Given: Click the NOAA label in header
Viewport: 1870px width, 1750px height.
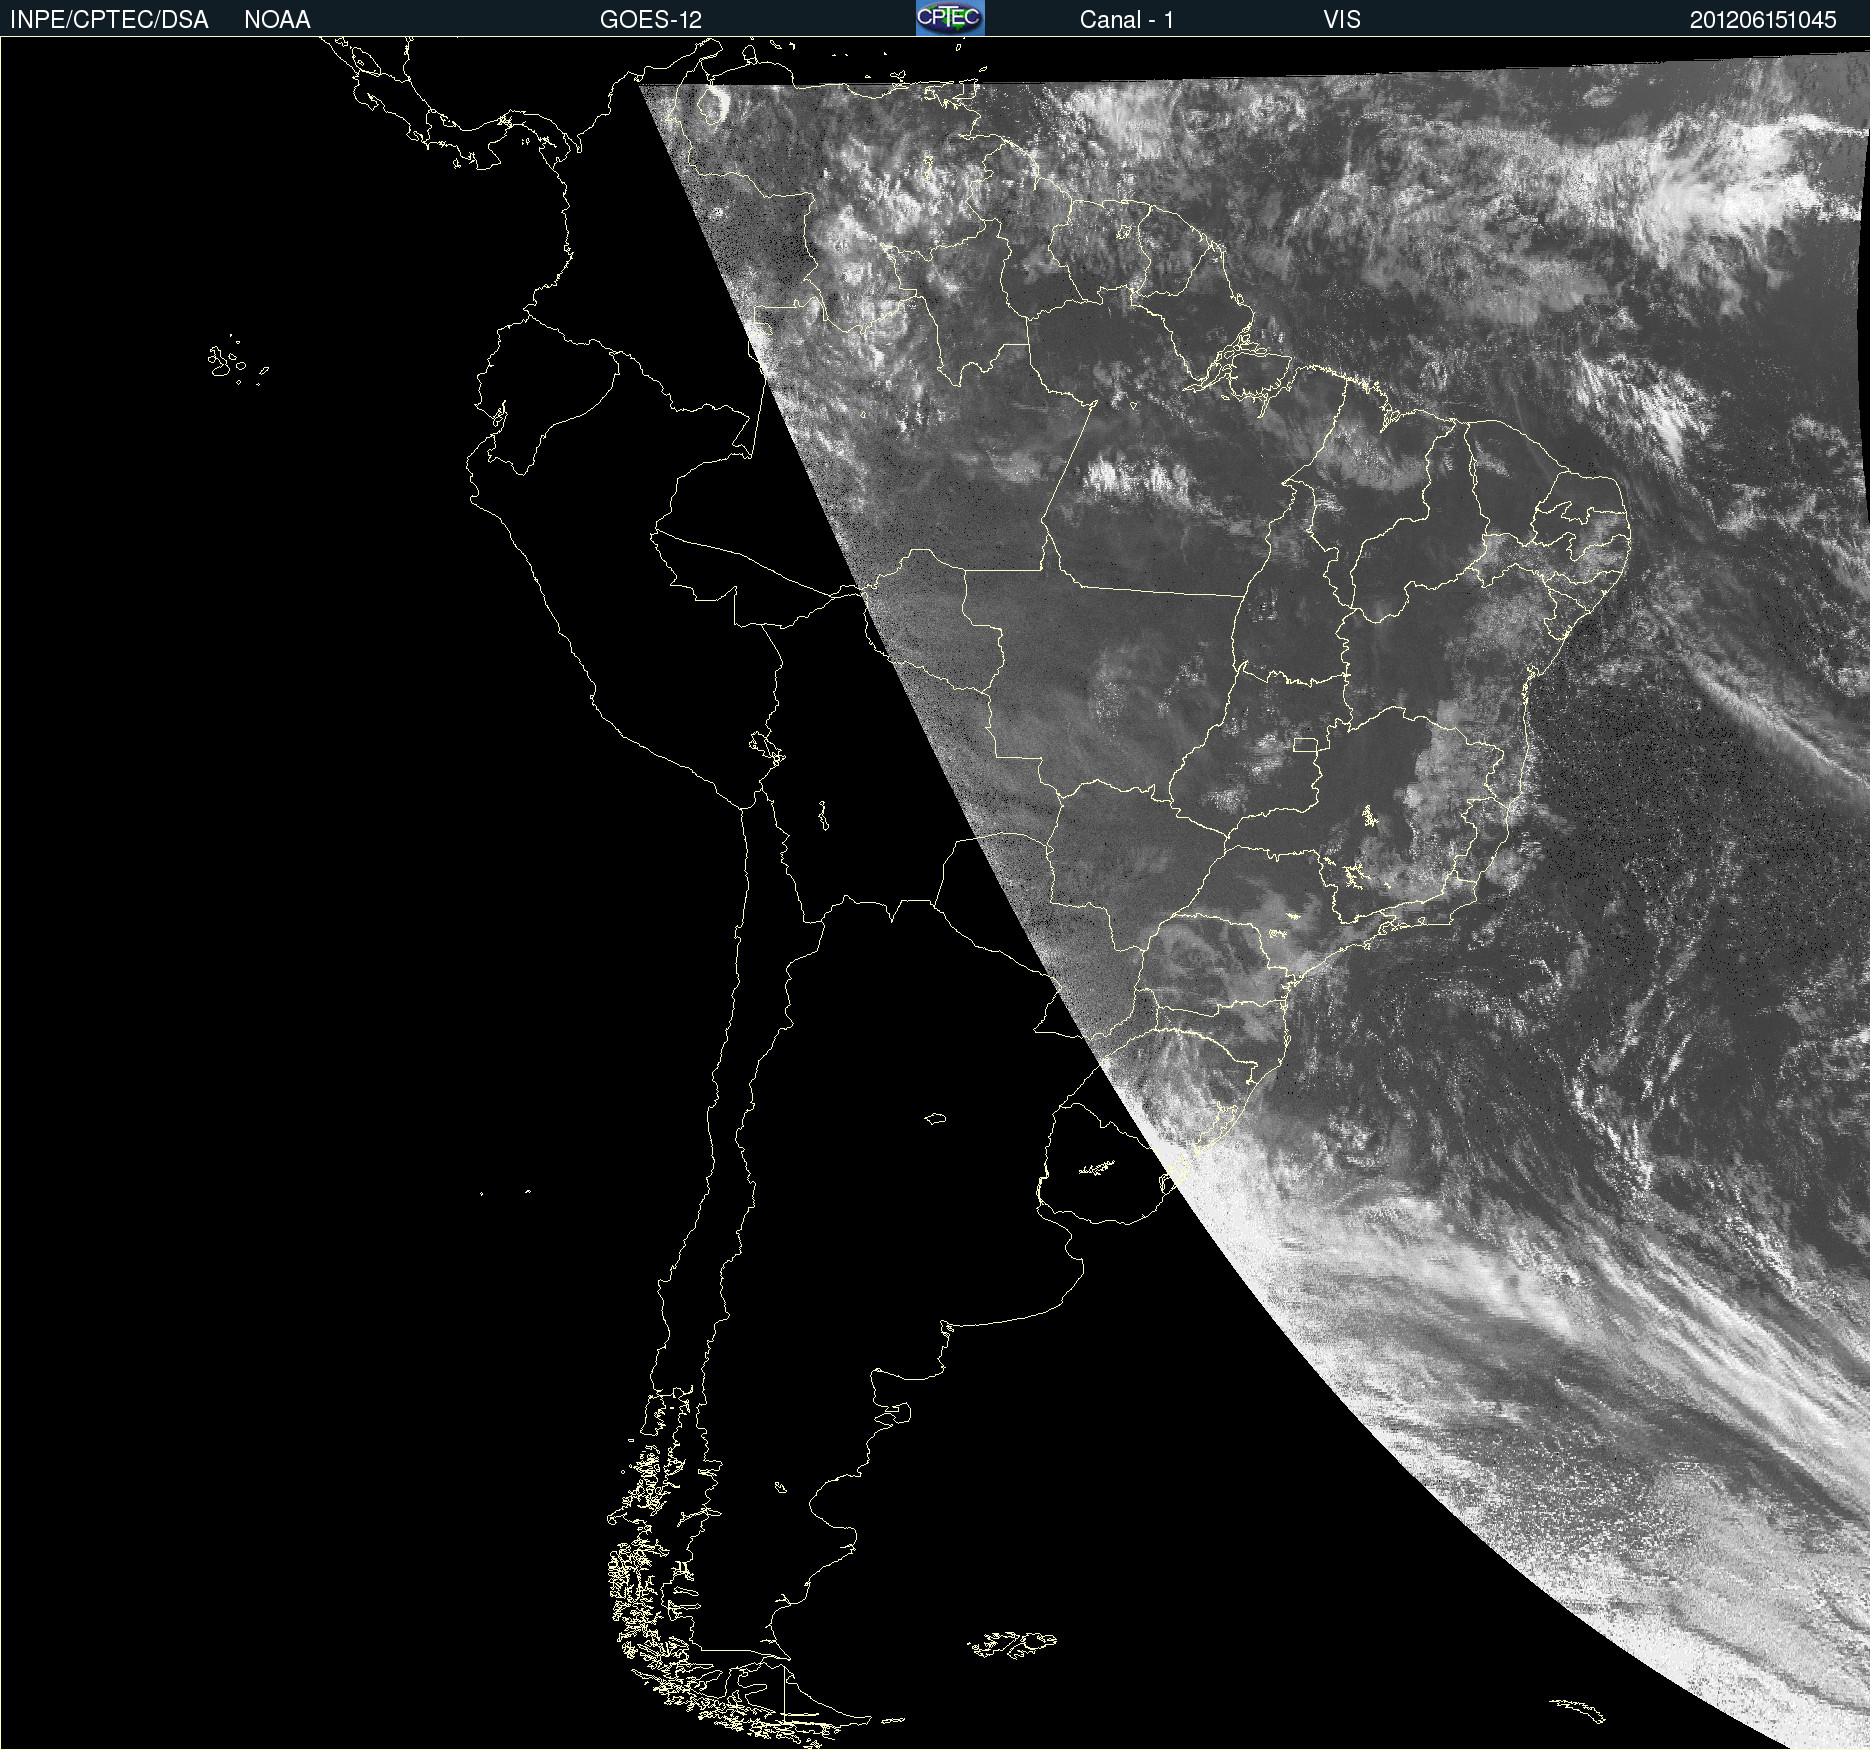Looking at the screenshot, I should click(277, 20).
